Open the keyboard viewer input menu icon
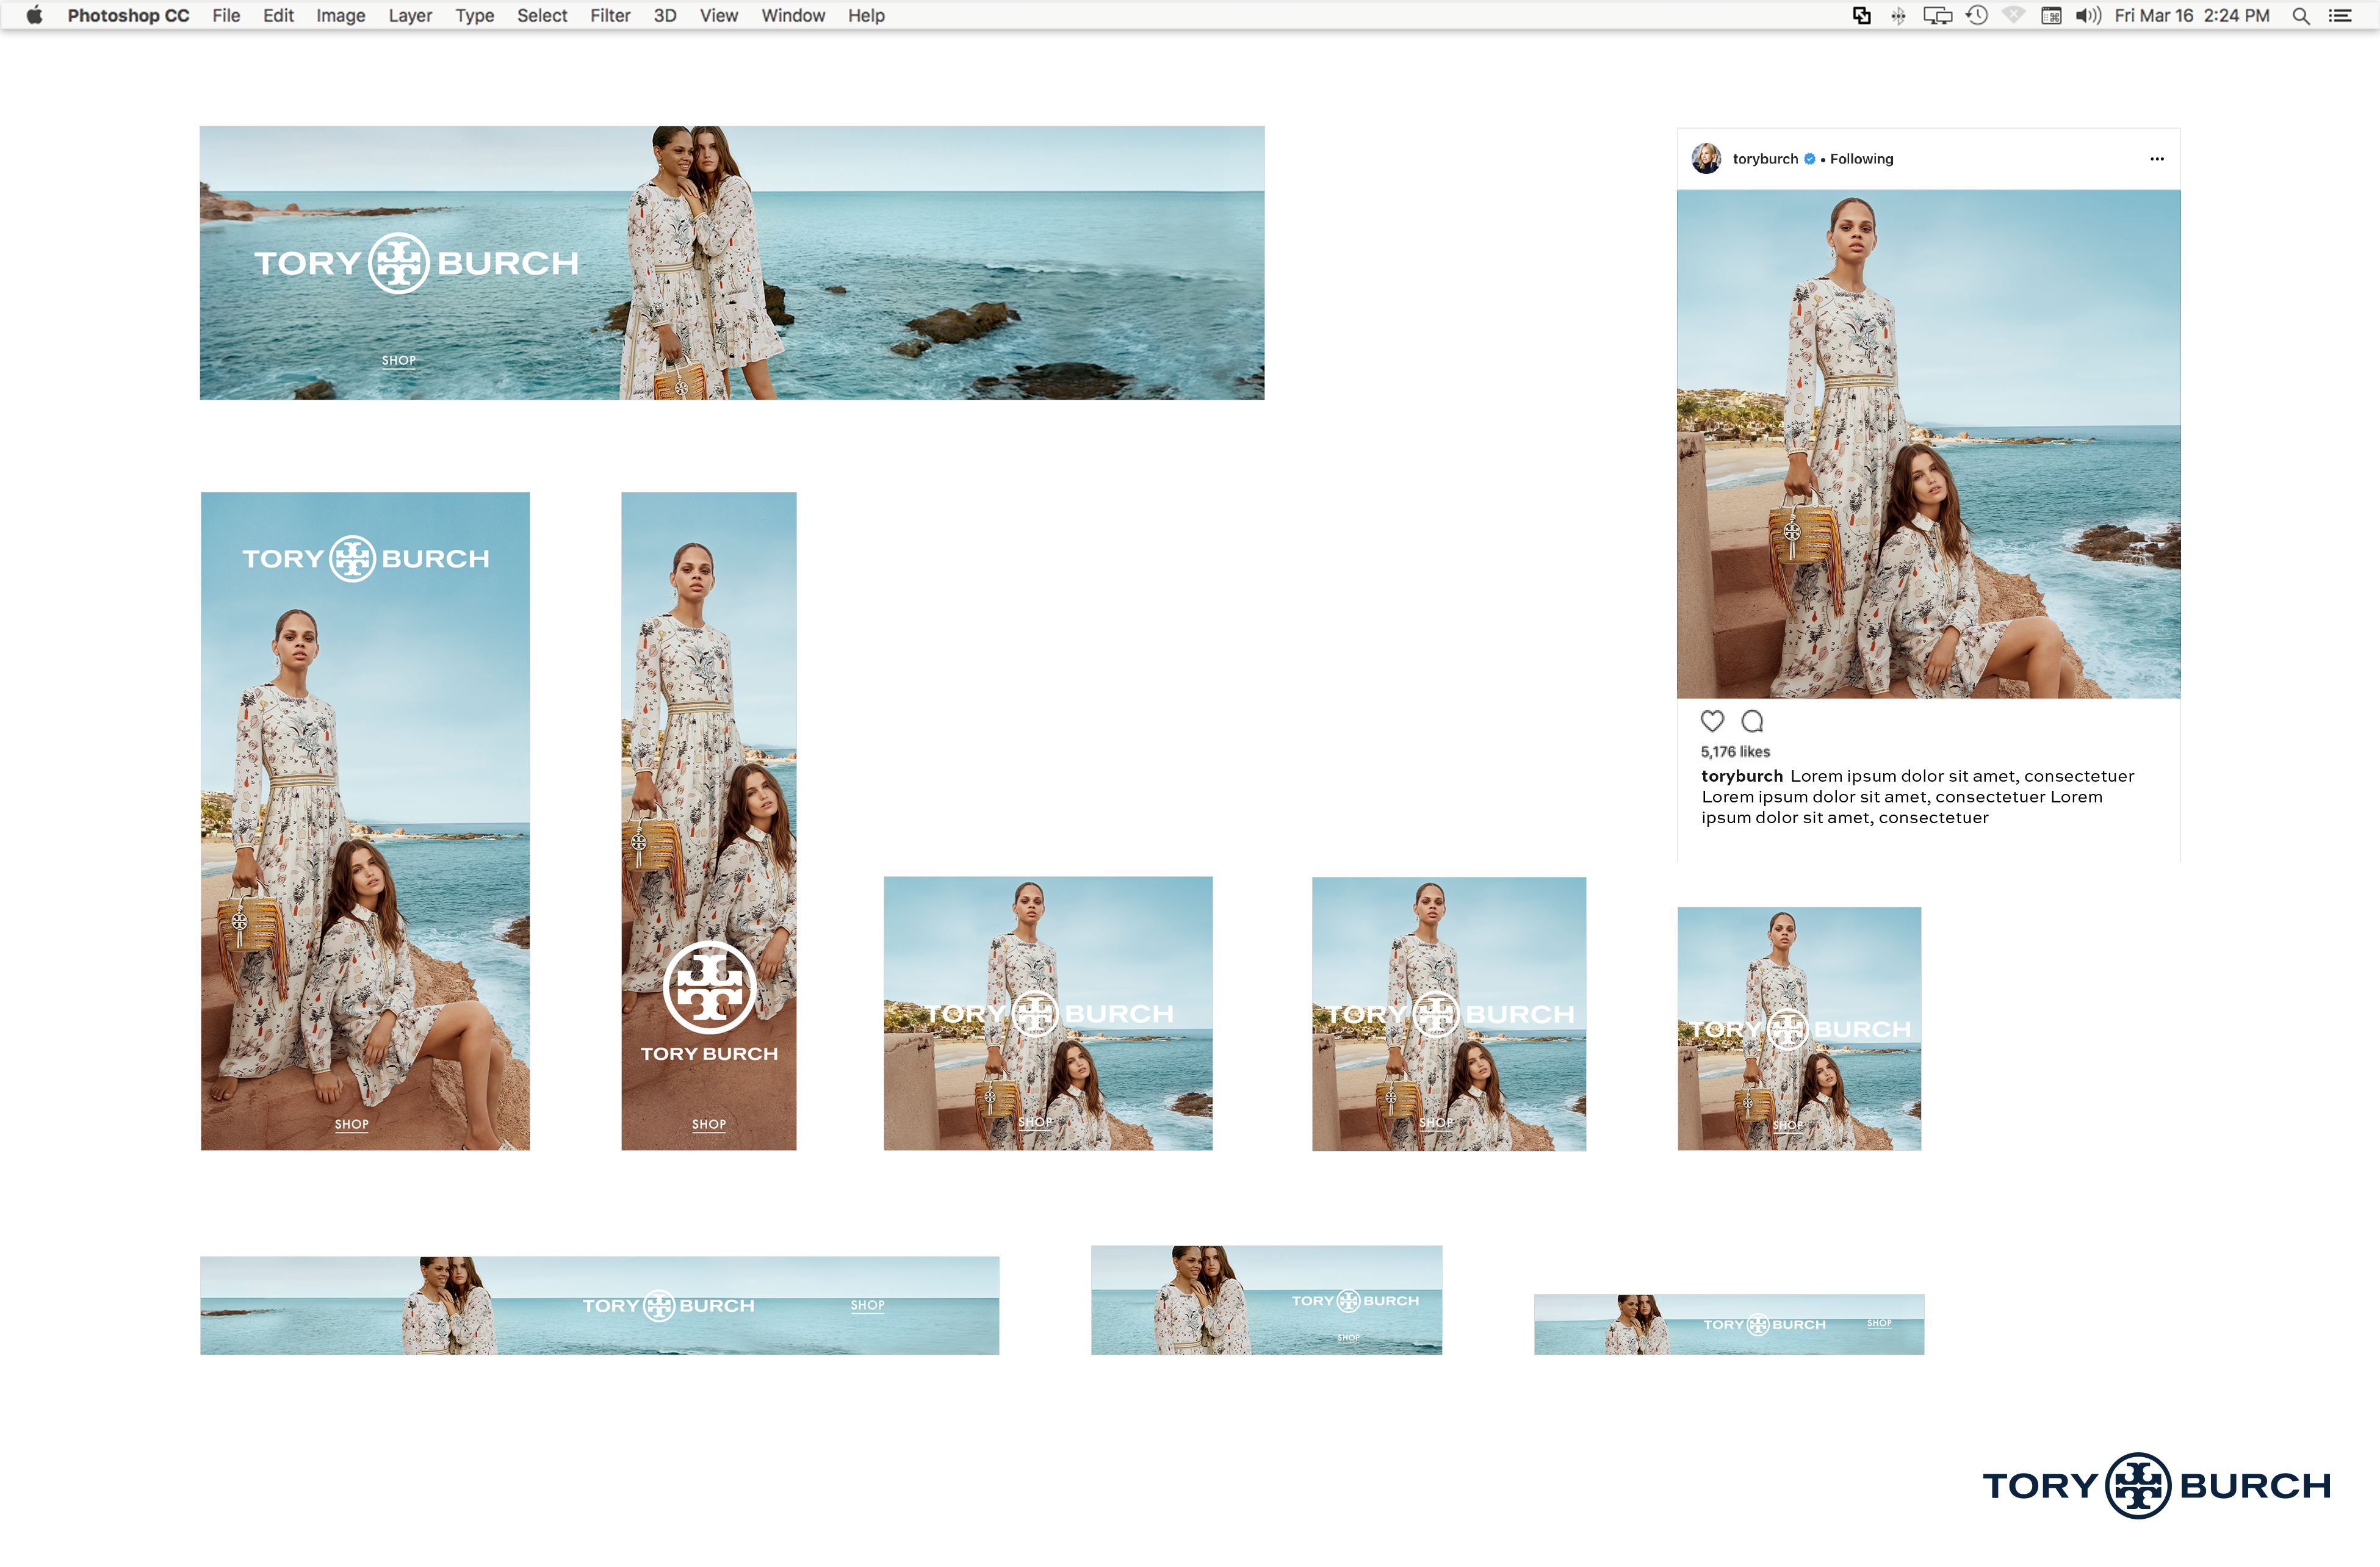2380x1567 pixels. pos(2051,15)
